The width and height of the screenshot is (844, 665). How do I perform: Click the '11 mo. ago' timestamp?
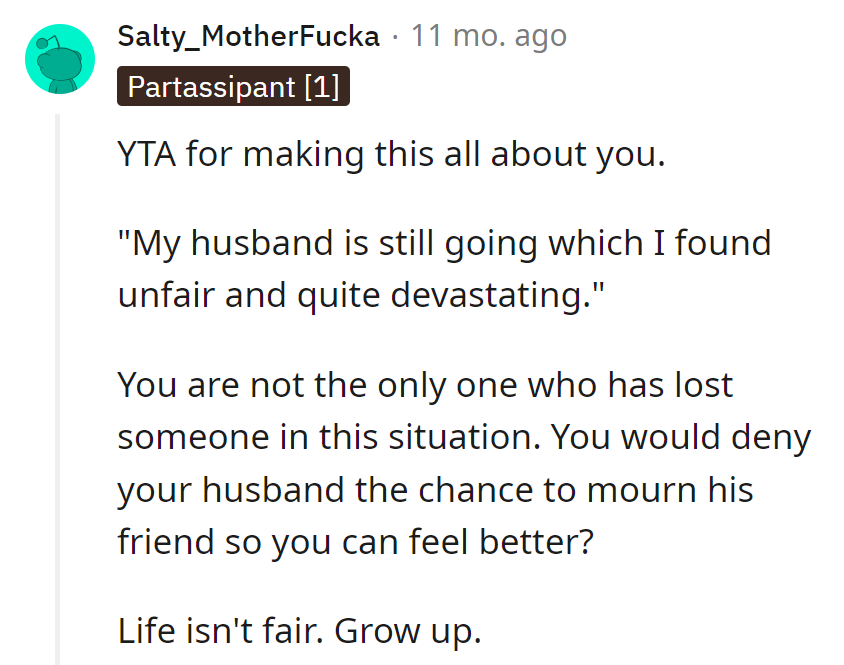[489, 37]
